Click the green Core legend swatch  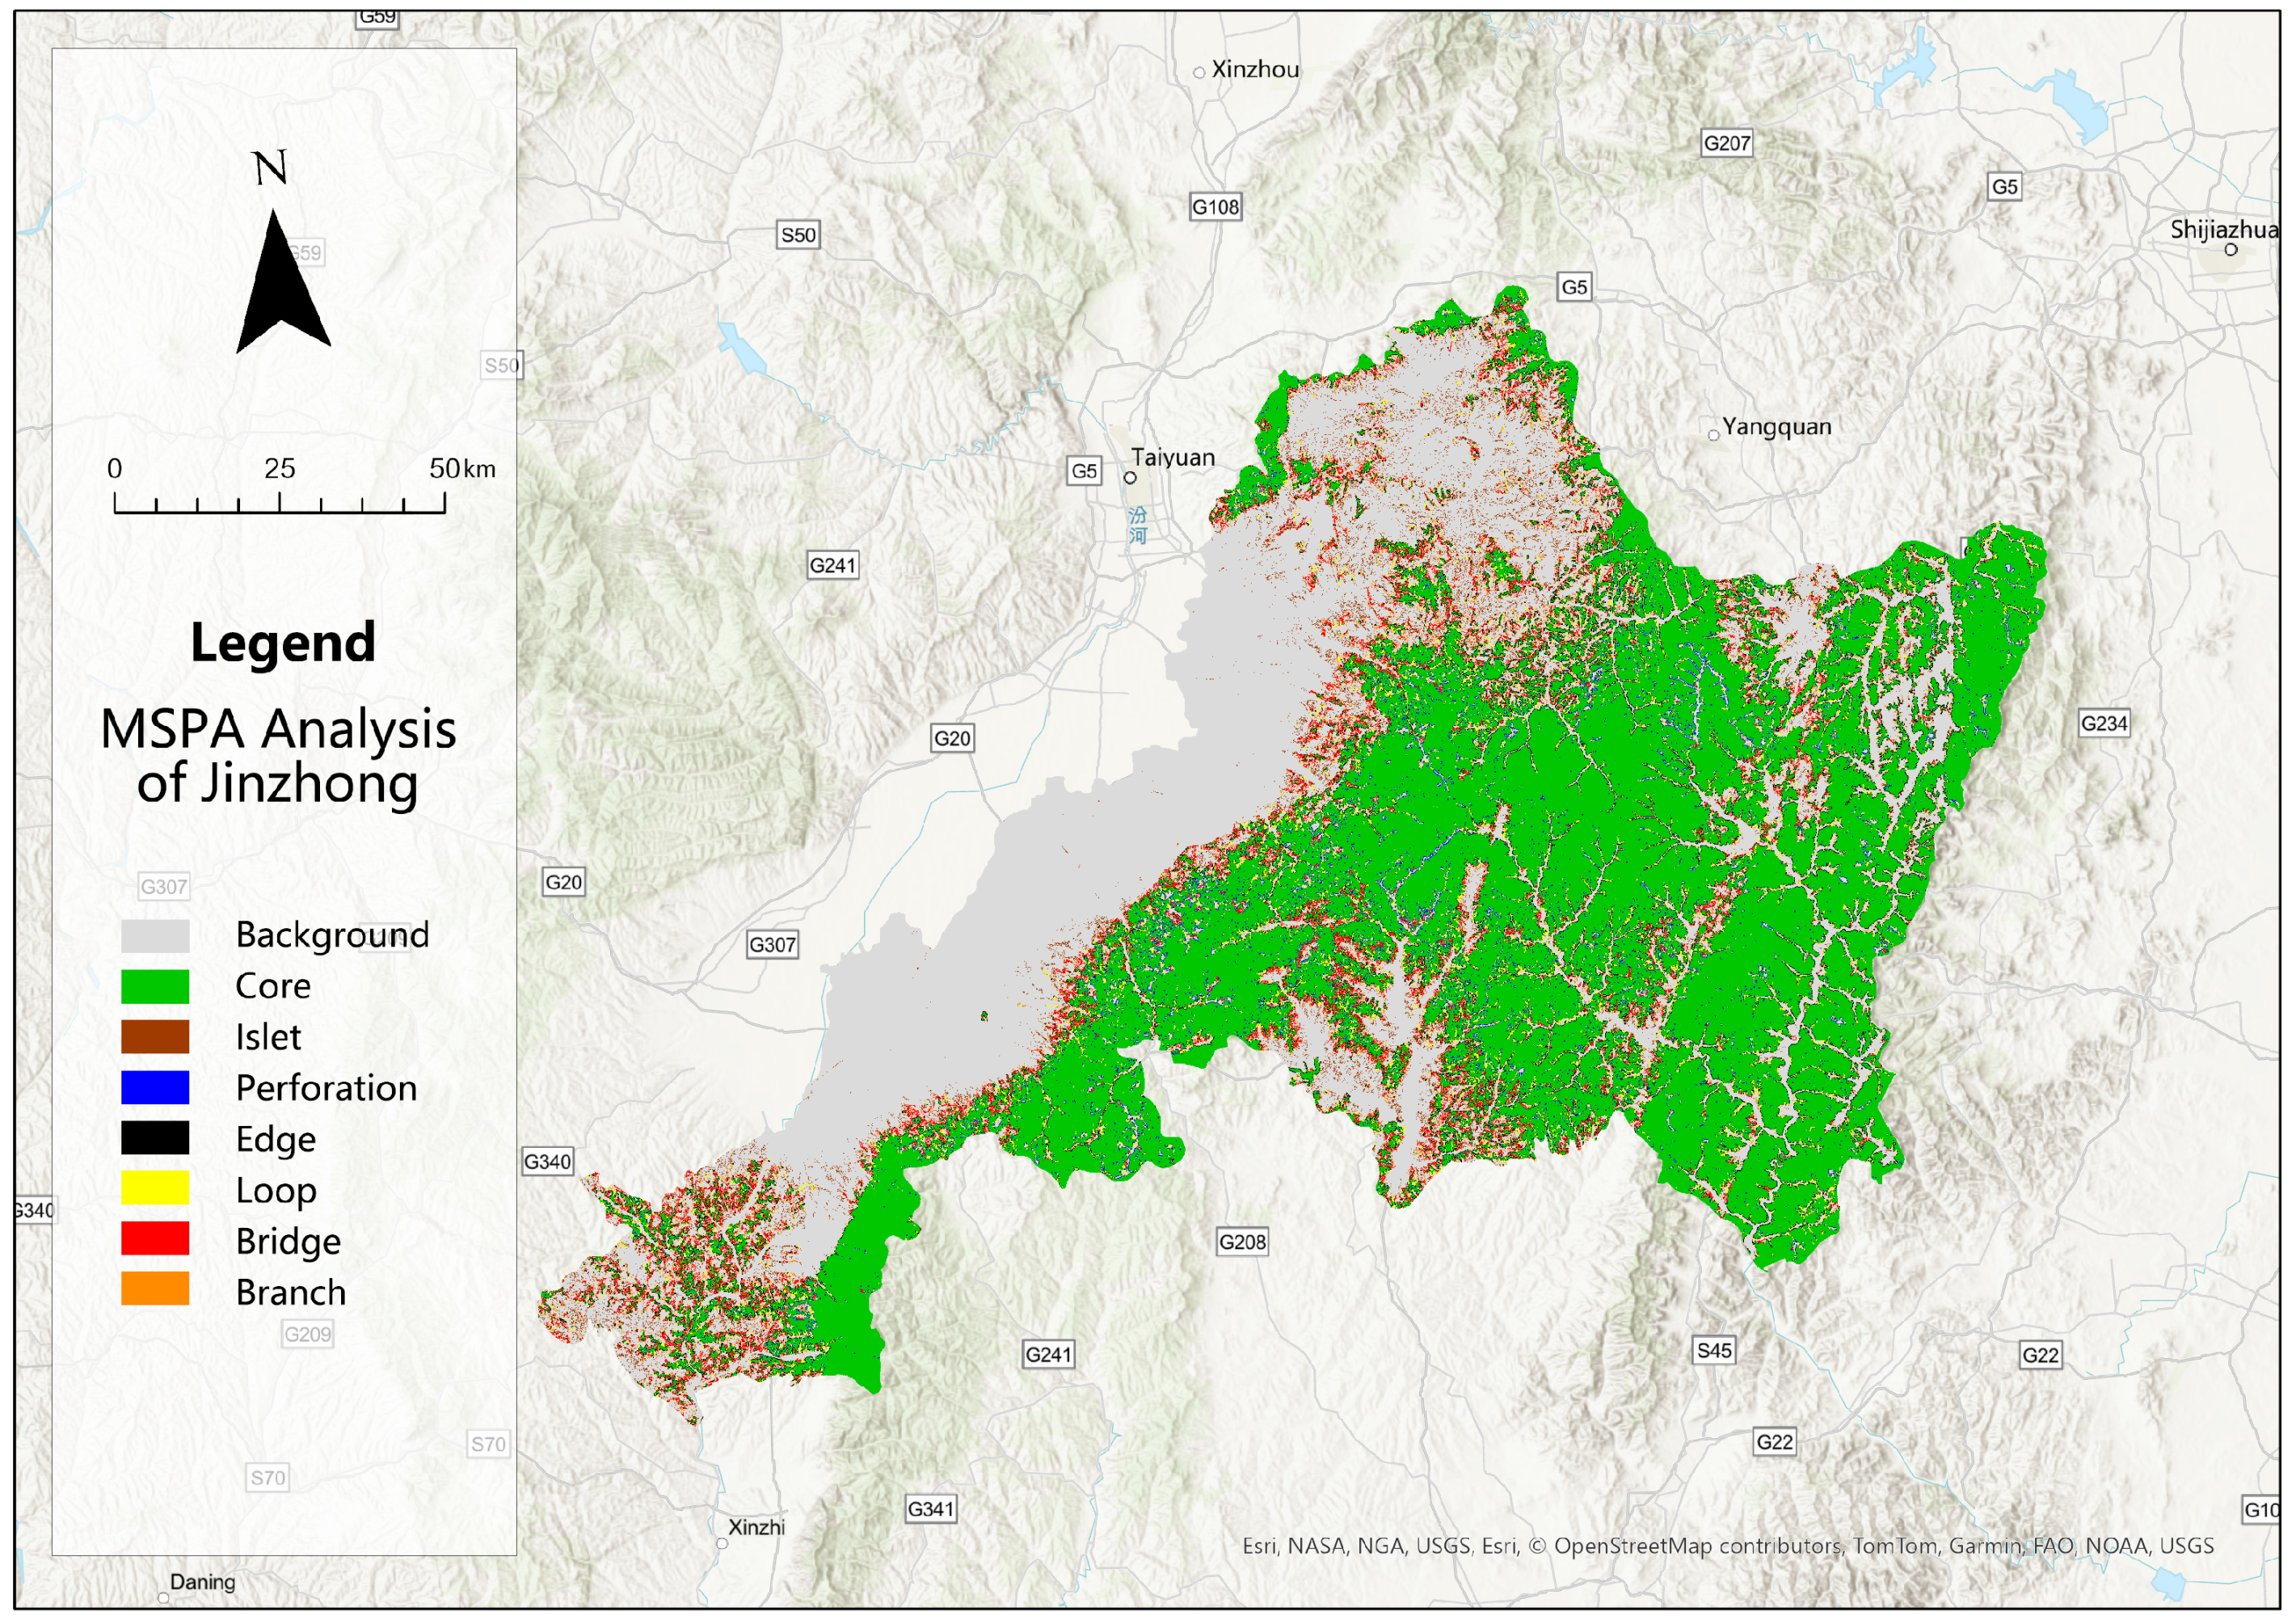155,987
